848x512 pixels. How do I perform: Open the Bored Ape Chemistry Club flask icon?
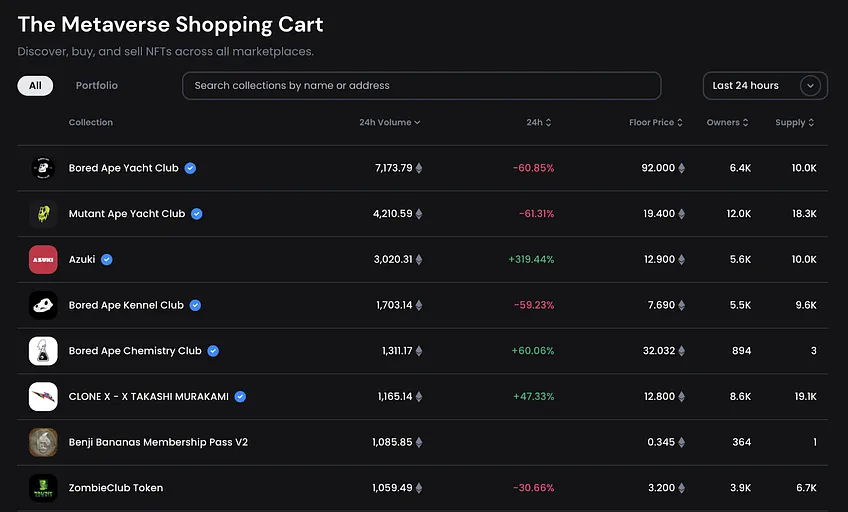tap(43, 351)
